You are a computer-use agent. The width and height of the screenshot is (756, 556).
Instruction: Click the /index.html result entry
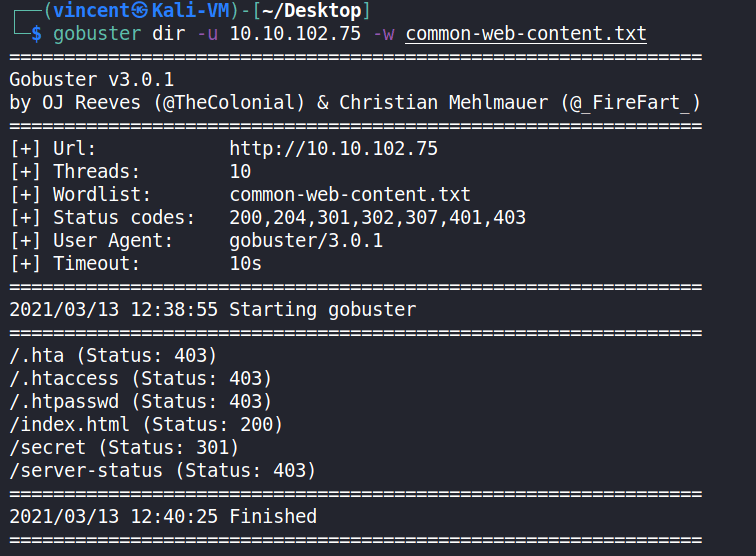tap(146, 425)
